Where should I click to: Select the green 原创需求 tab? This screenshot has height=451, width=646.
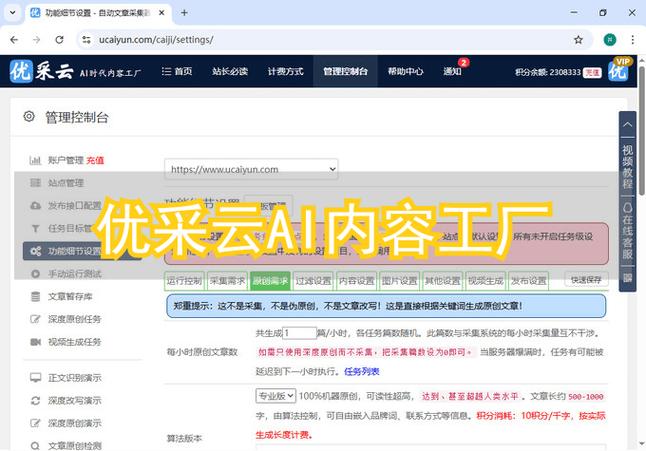pyautogui.click(x=270, y=281)
